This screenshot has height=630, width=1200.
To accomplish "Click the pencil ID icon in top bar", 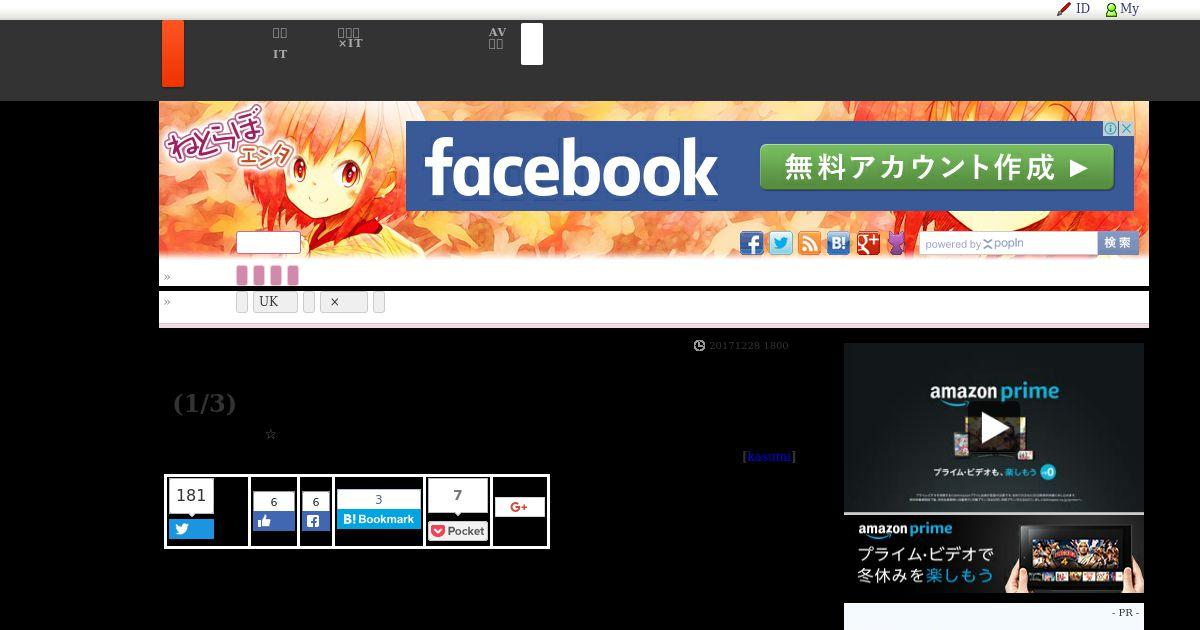I will click(x=1064, y=9).
